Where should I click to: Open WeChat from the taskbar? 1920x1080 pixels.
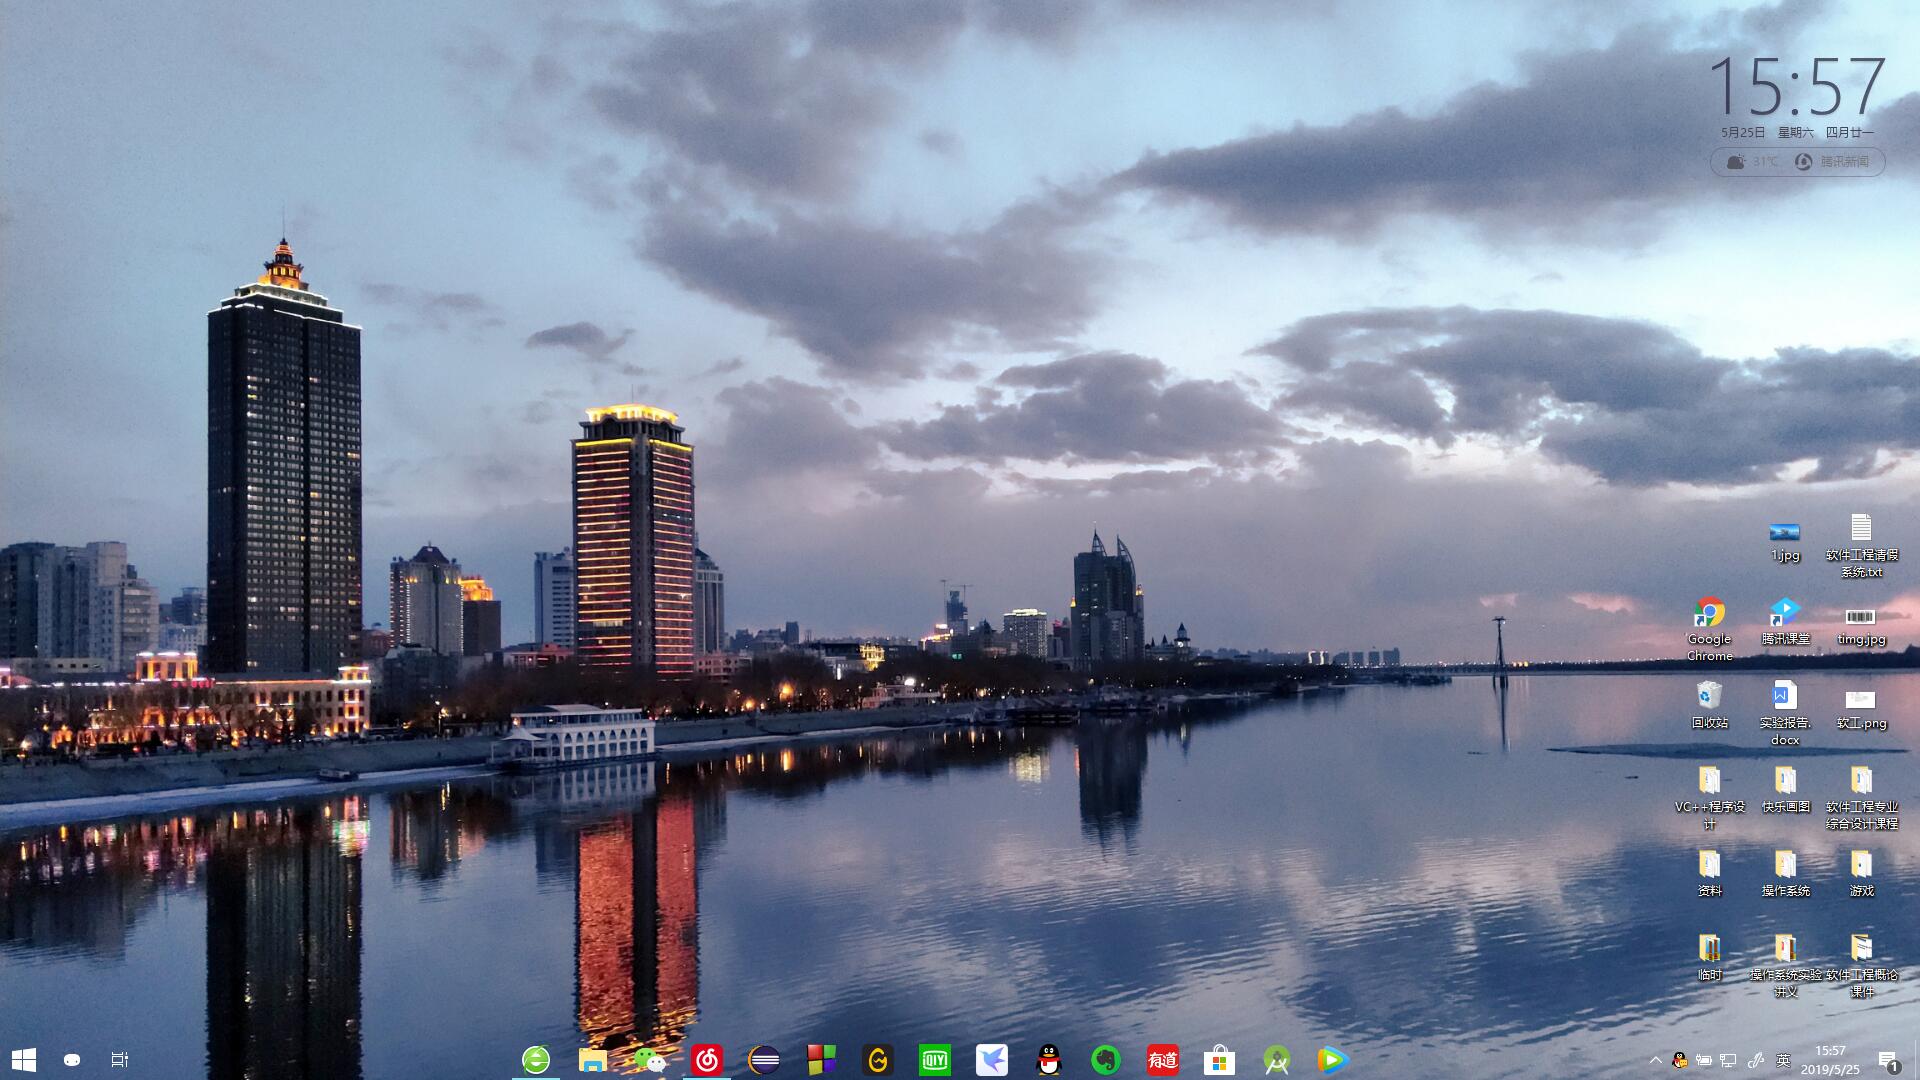coord(651,1059)
